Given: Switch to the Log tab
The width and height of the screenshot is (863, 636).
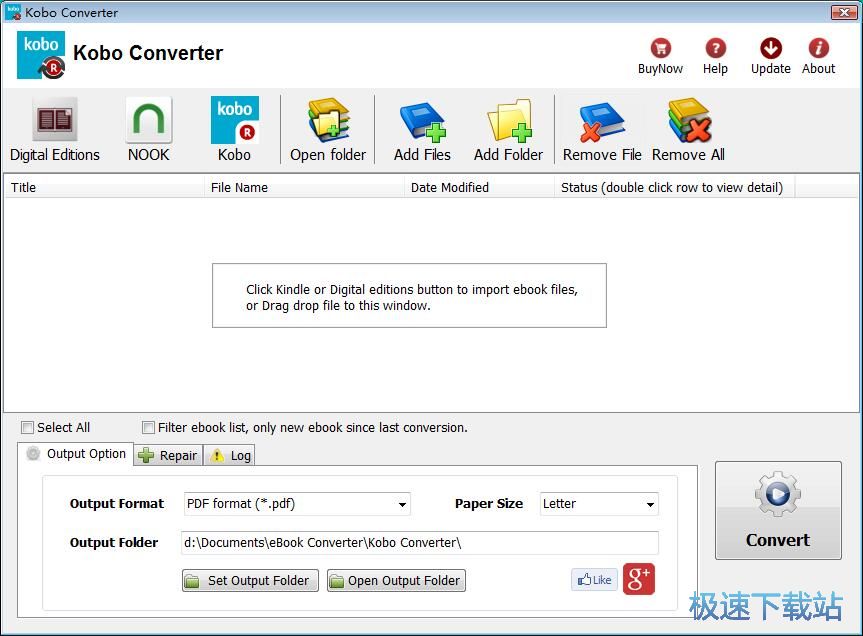Looking at the screenshot, I should (x=230, y=456).
